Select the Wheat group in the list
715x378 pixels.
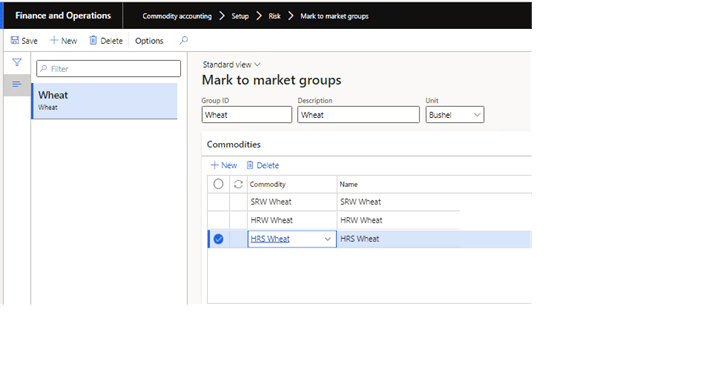pyautogui.click(x=104, y=101)
